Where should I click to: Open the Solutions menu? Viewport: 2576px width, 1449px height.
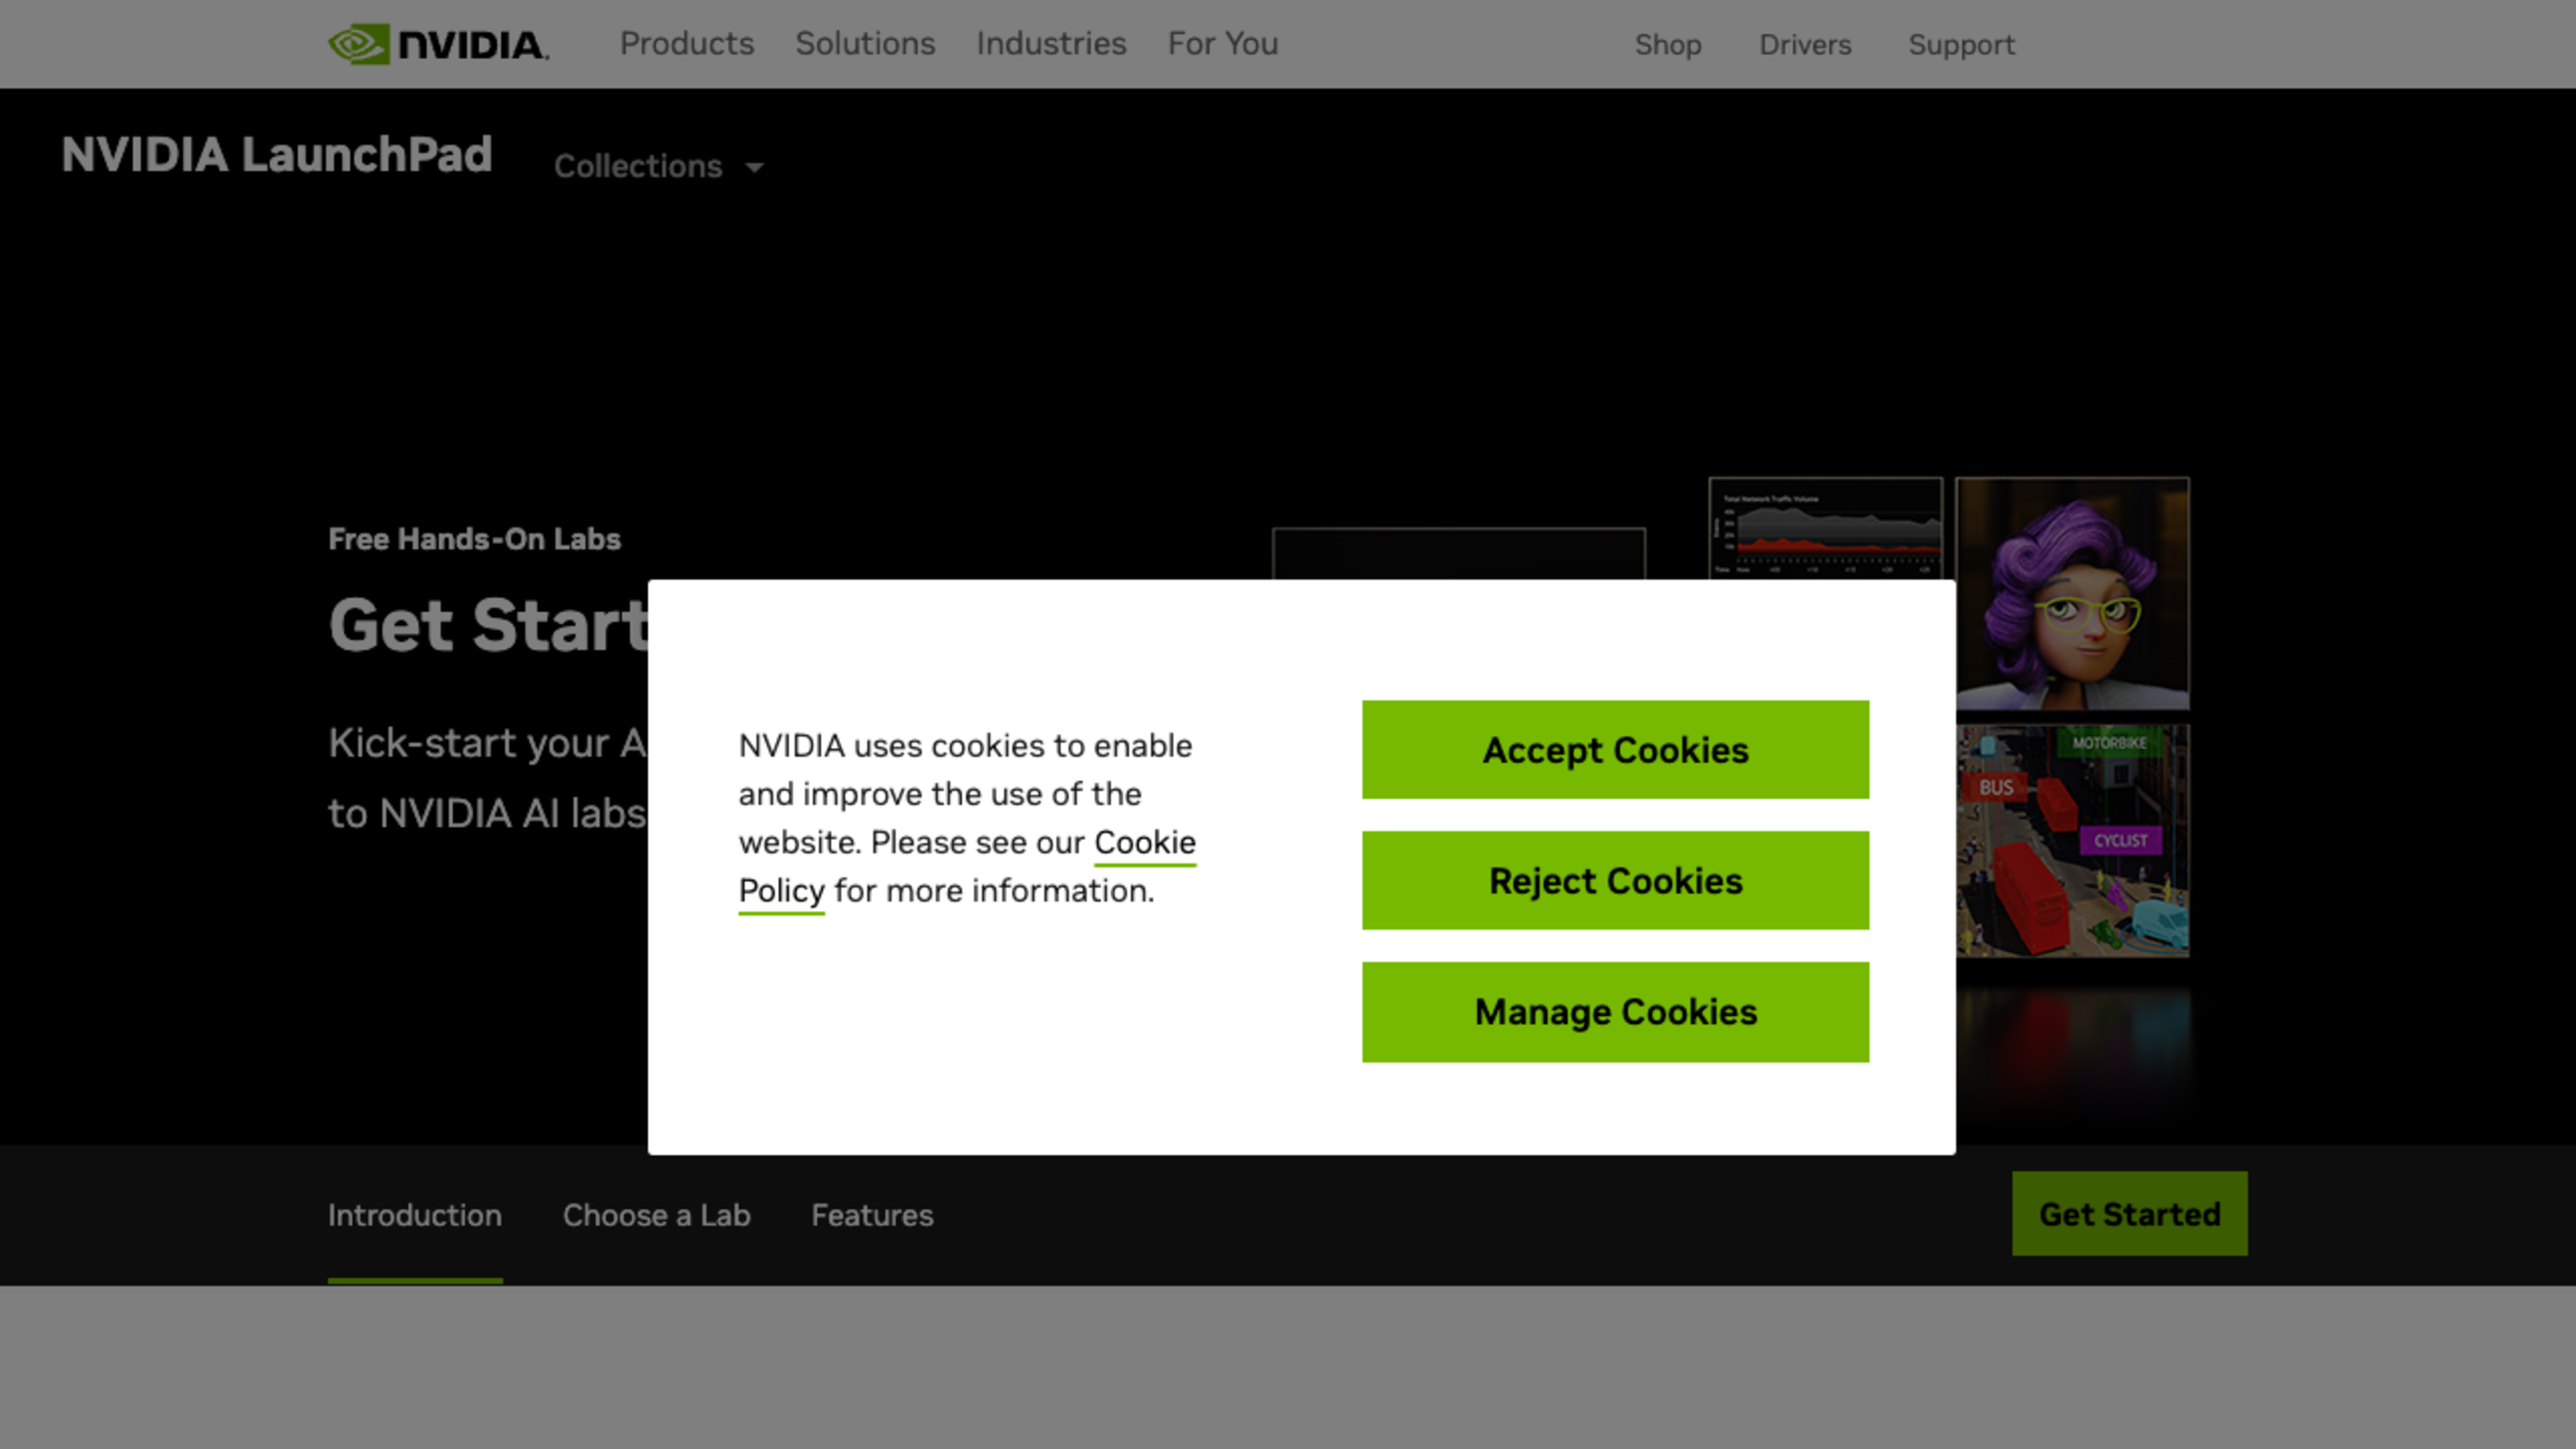[865, 42]
